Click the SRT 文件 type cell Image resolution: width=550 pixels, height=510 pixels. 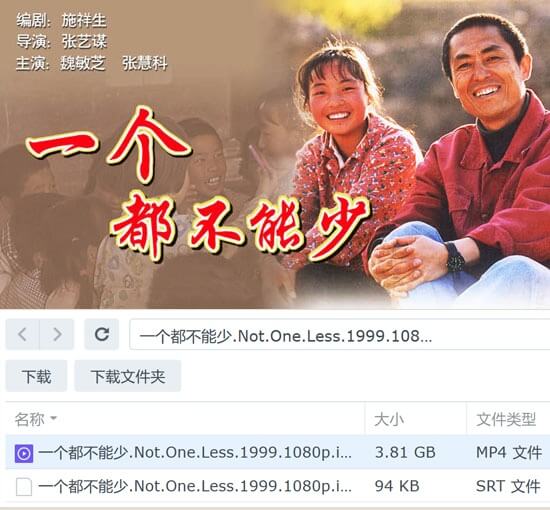click(x=508, y=486)
